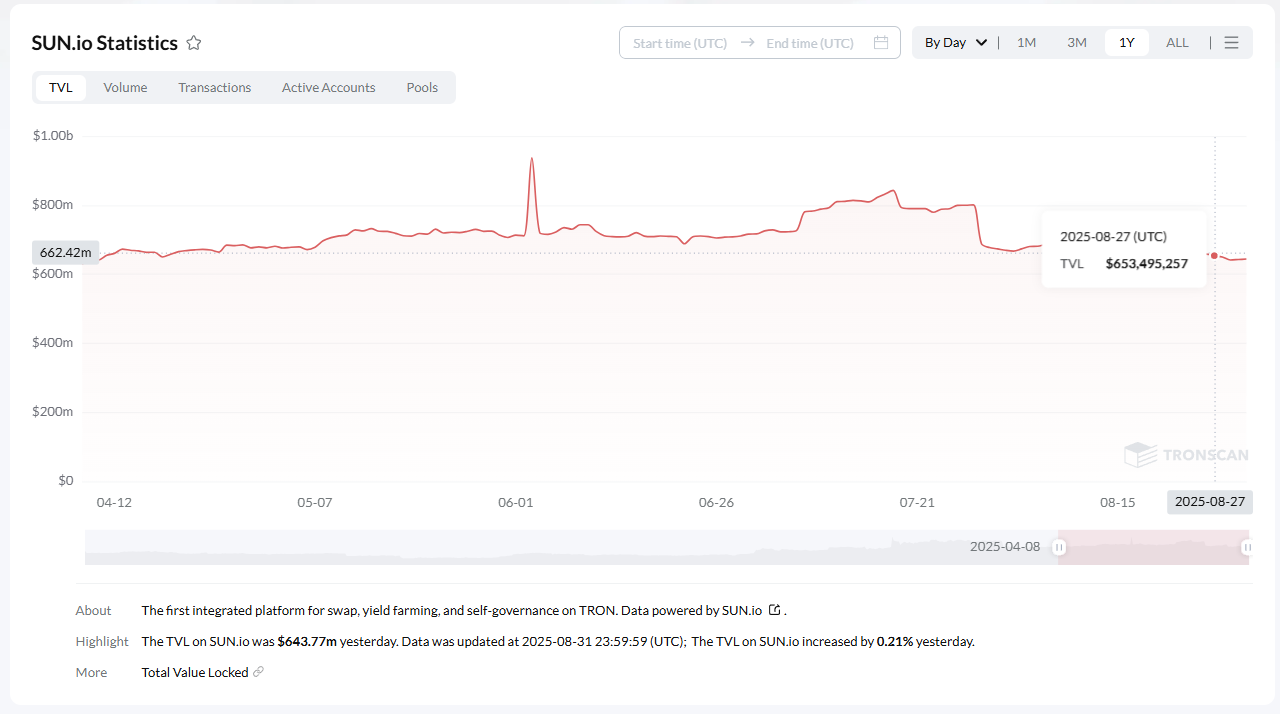Copy Total Value Locked link icon
The image size is (1280, 714).
coord(259,672)
